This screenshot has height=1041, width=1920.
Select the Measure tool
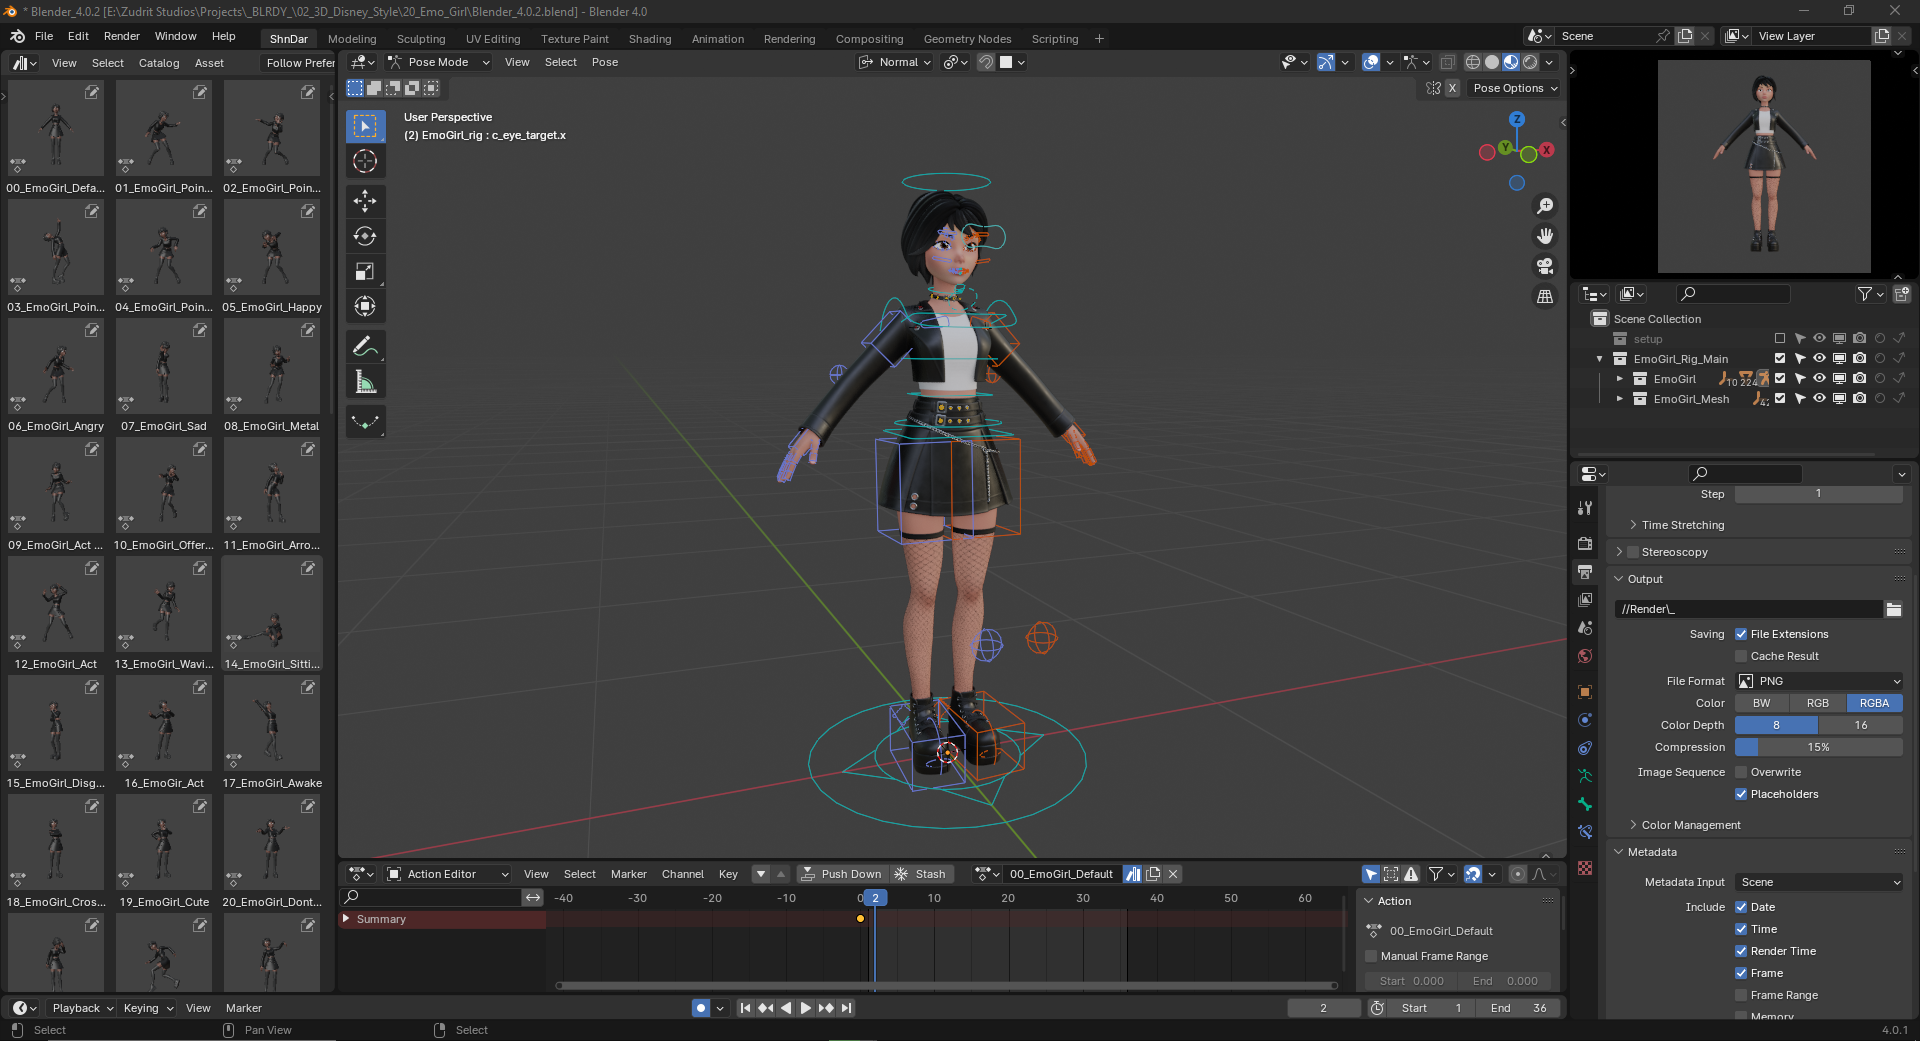365,382
